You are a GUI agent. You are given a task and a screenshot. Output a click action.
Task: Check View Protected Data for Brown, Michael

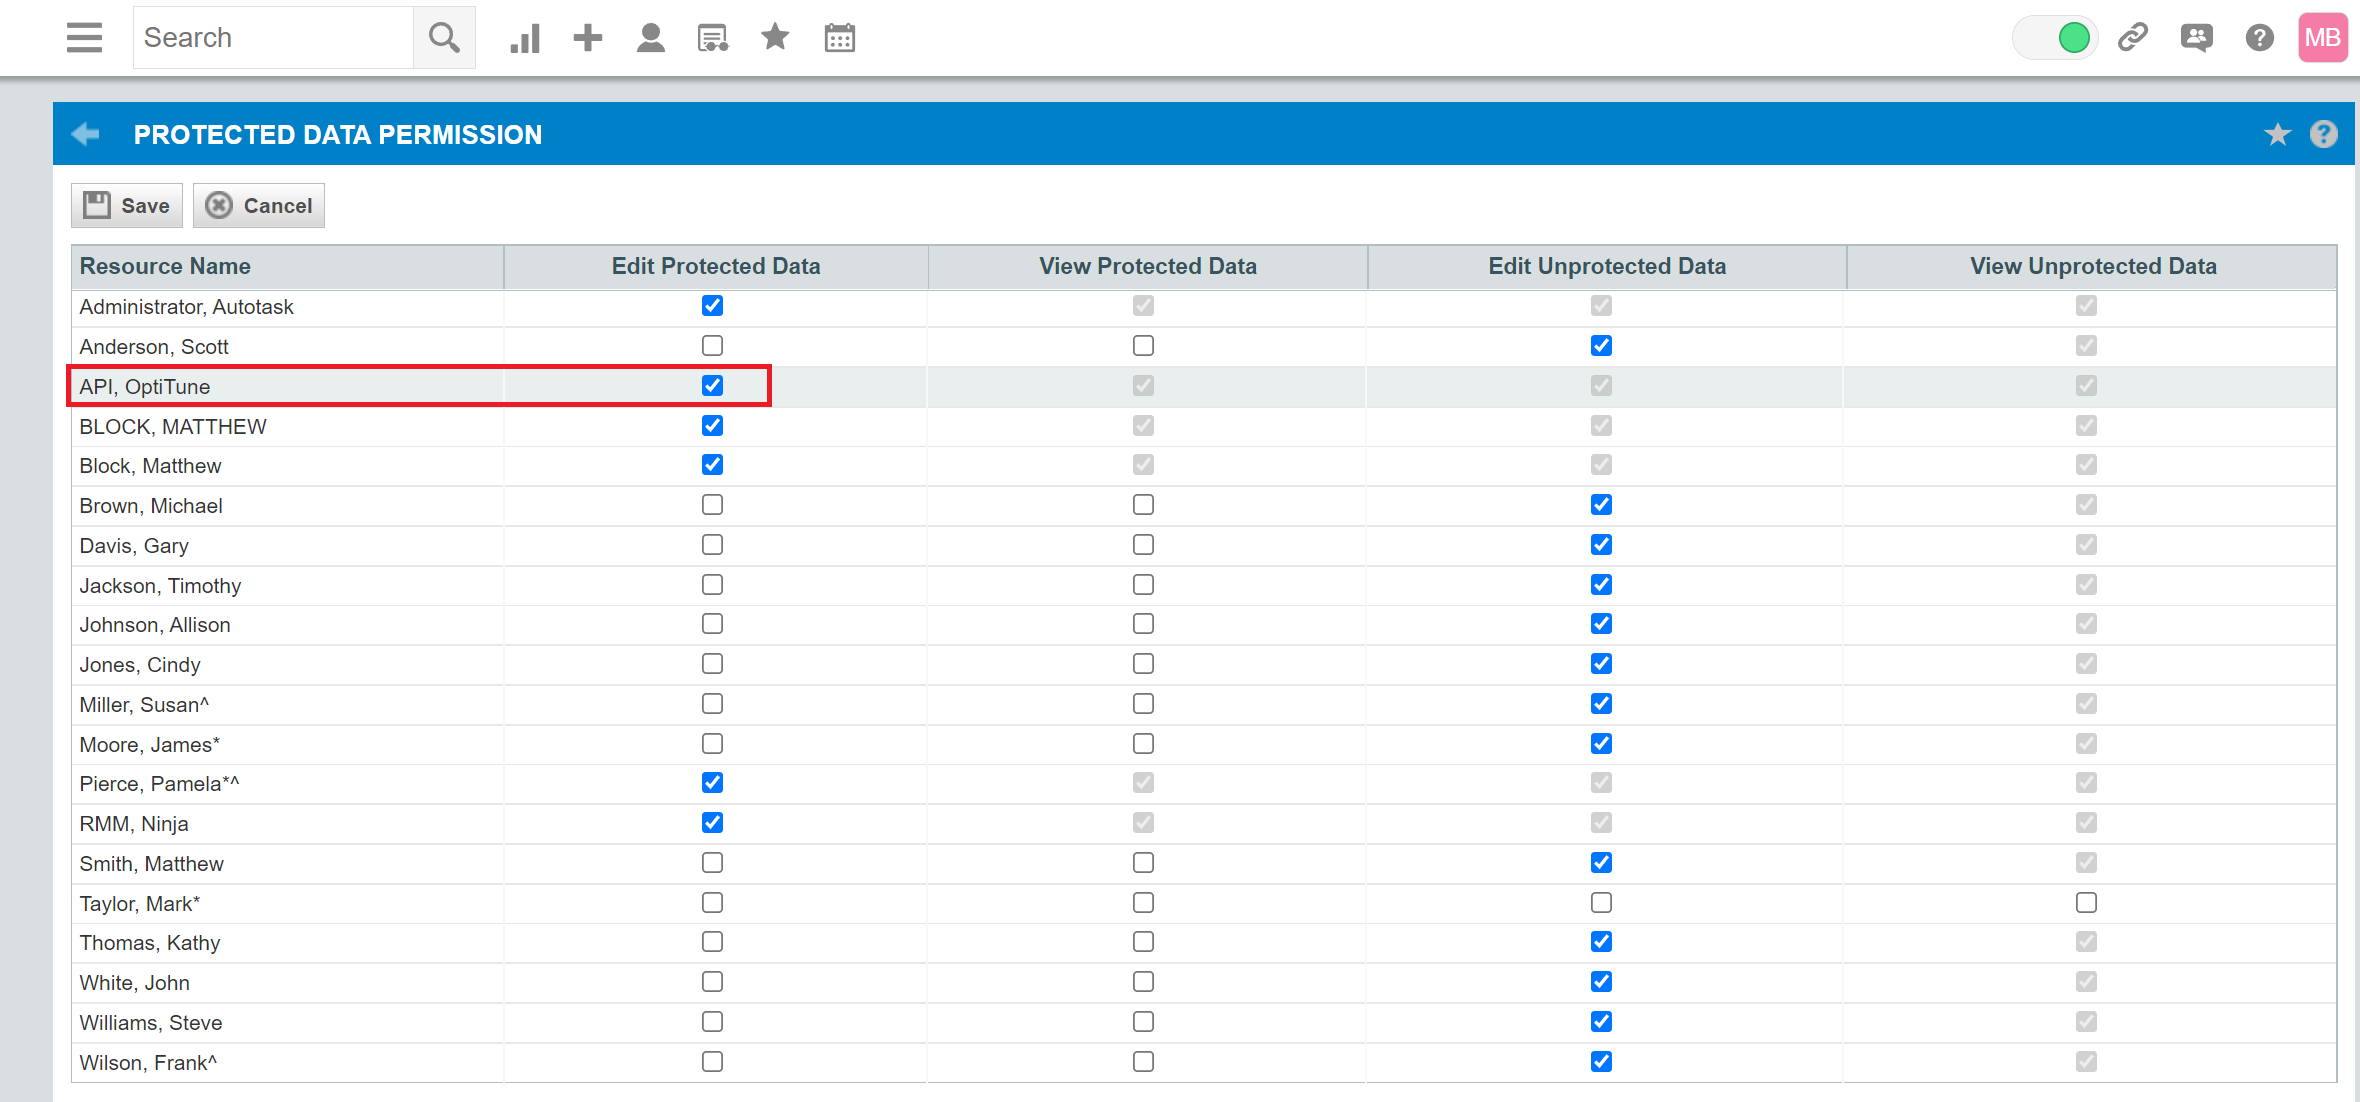(x=1143, y=505)
